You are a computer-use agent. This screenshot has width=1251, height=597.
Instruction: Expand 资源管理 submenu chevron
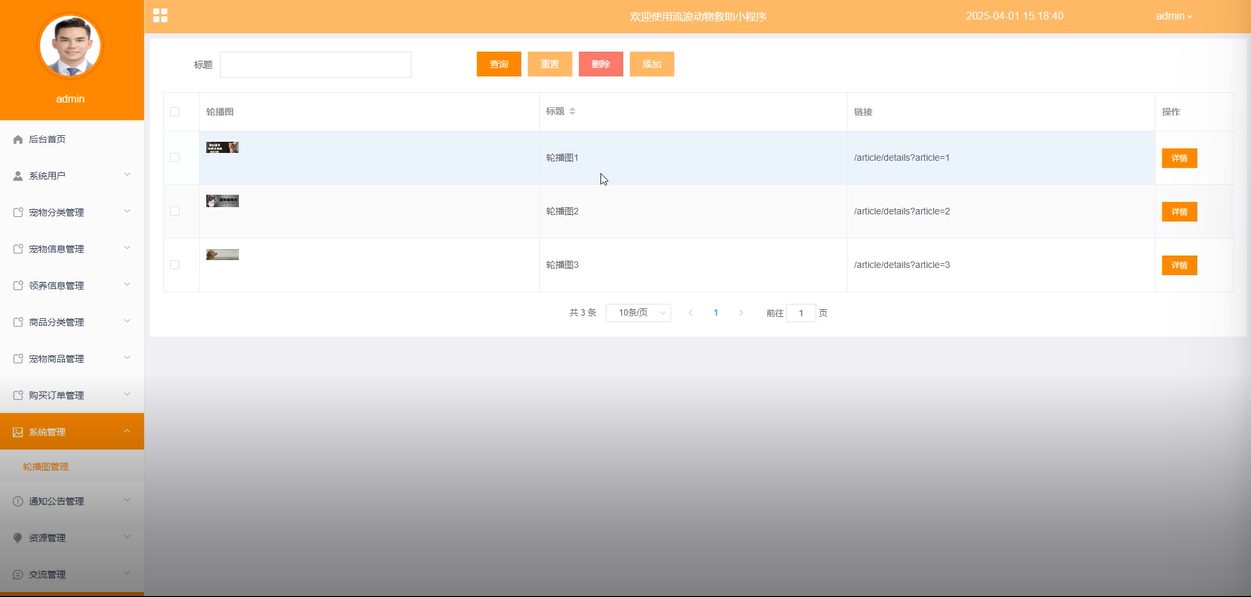(x=127, y=537)
